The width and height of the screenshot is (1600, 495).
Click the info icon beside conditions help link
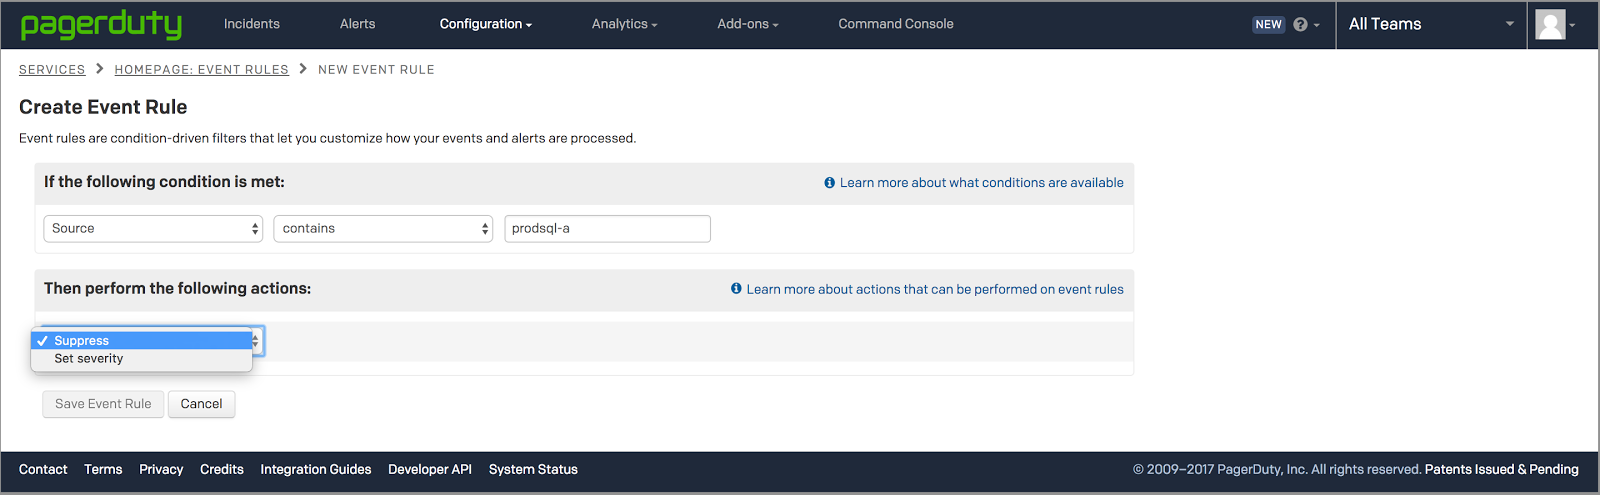pyautogui.click(x=829, y=183)
